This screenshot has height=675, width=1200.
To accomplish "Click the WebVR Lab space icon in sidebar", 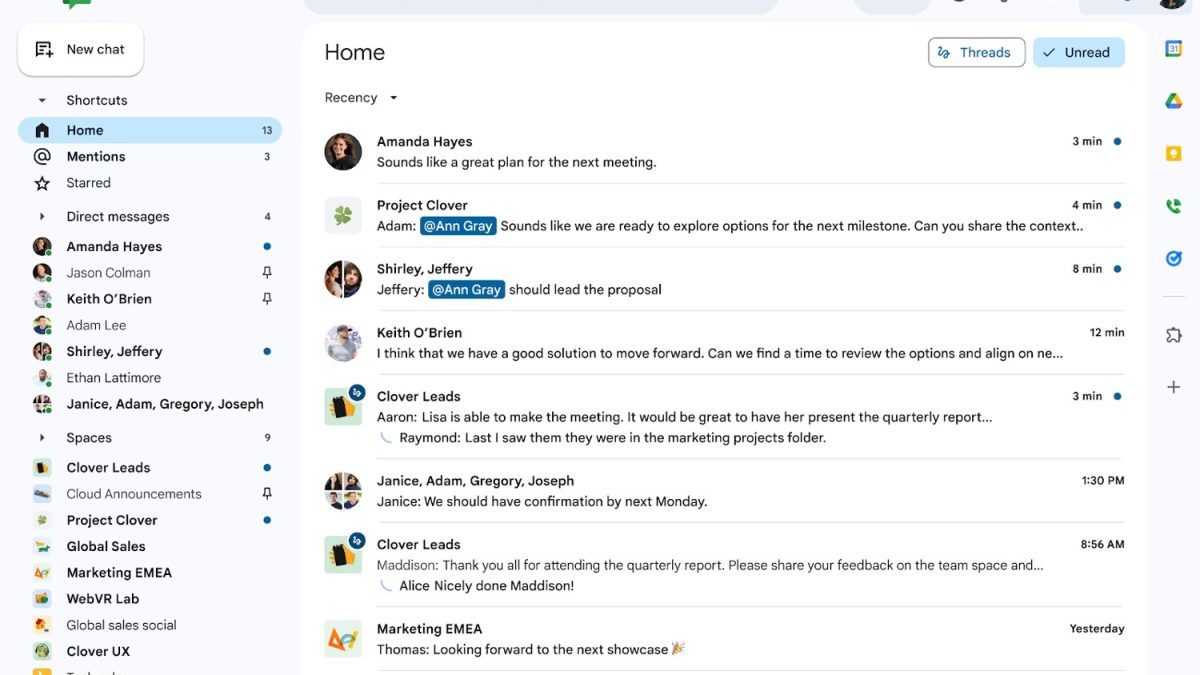I will 42,599.
